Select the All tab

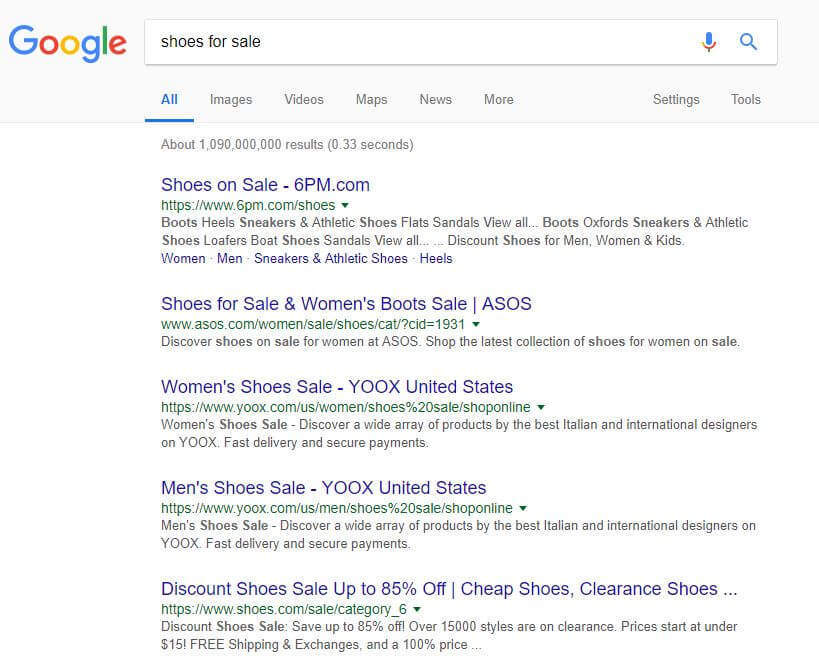point(169,99)
